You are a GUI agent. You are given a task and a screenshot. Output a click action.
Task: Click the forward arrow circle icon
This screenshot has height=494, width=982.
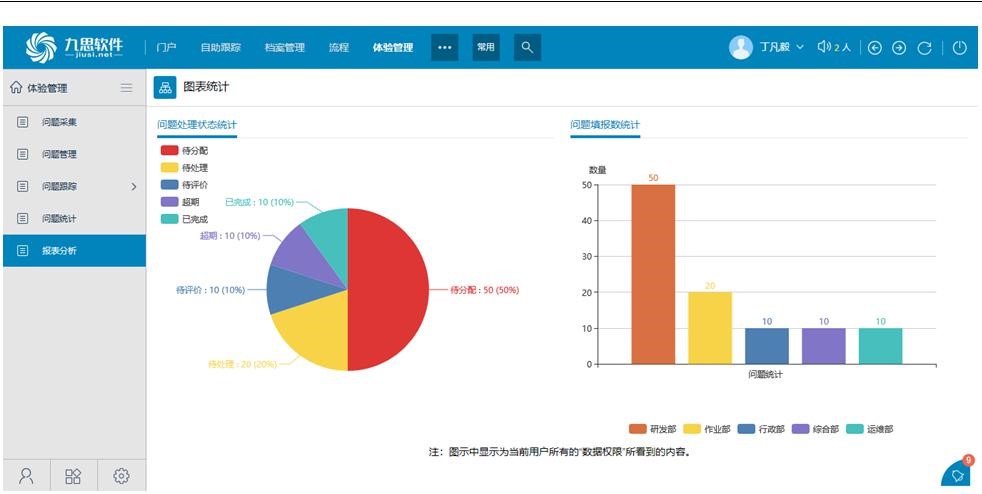899,47
